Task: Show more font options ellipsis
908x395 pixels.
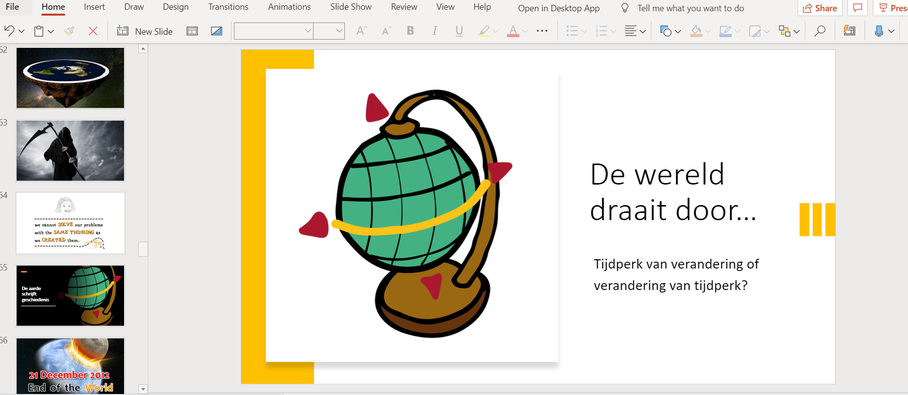Action: [542, 31]
